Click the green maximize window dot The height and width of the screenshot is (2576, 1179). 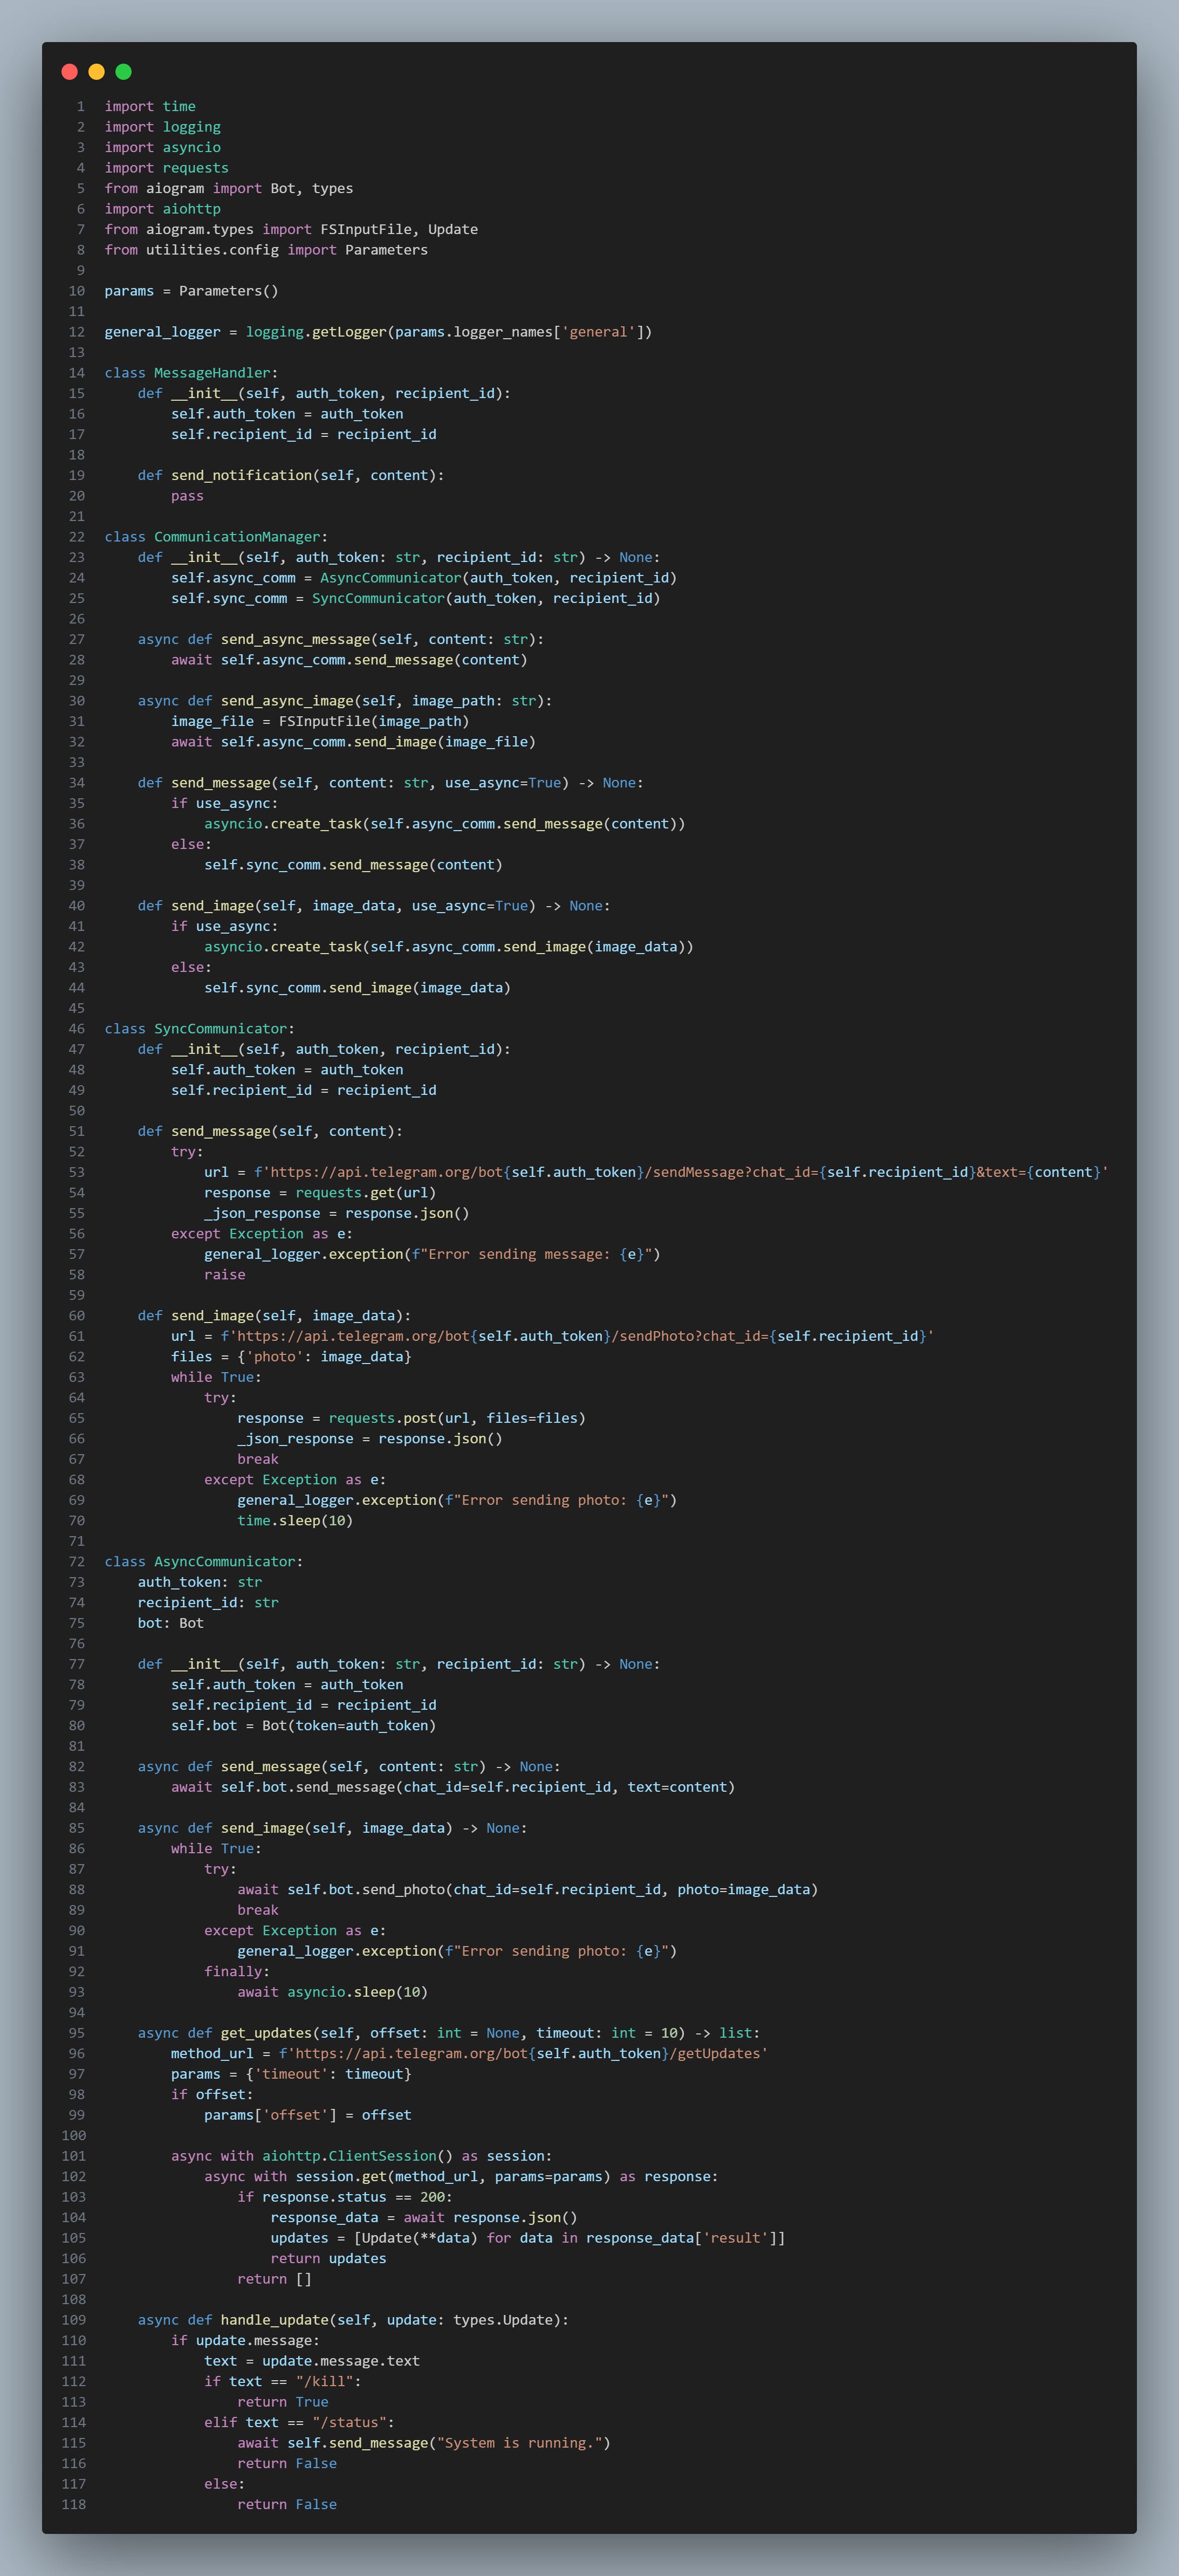pyautogui.click(x=123, y=71)
